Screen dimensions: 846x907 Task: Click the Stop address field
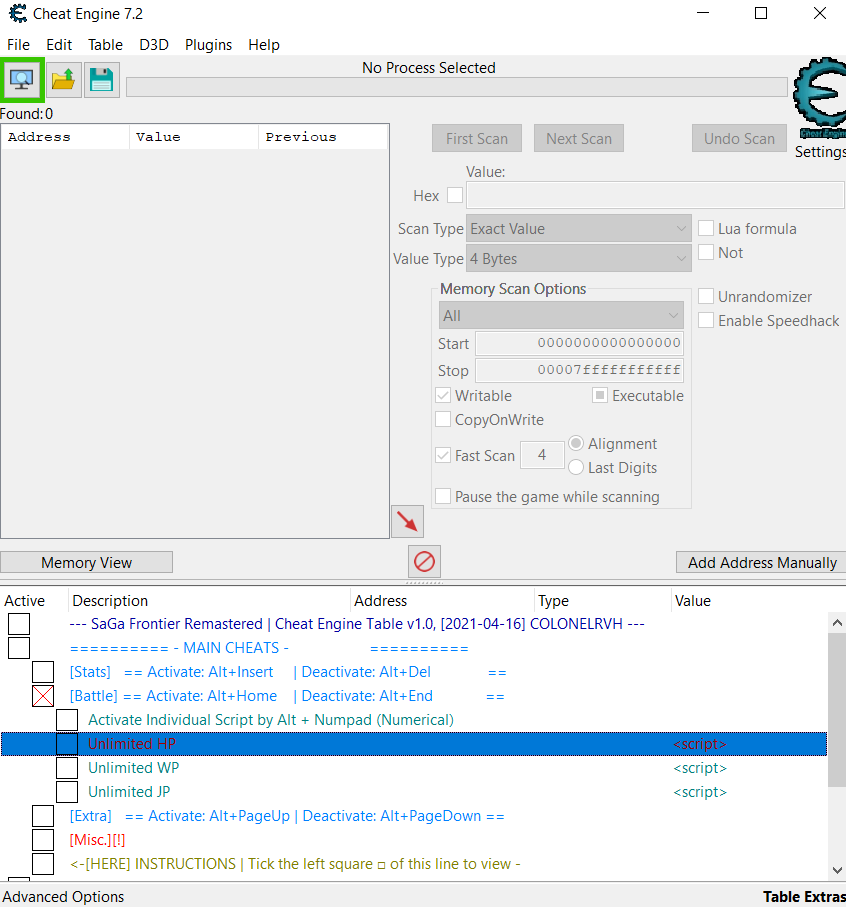[579, 370]
